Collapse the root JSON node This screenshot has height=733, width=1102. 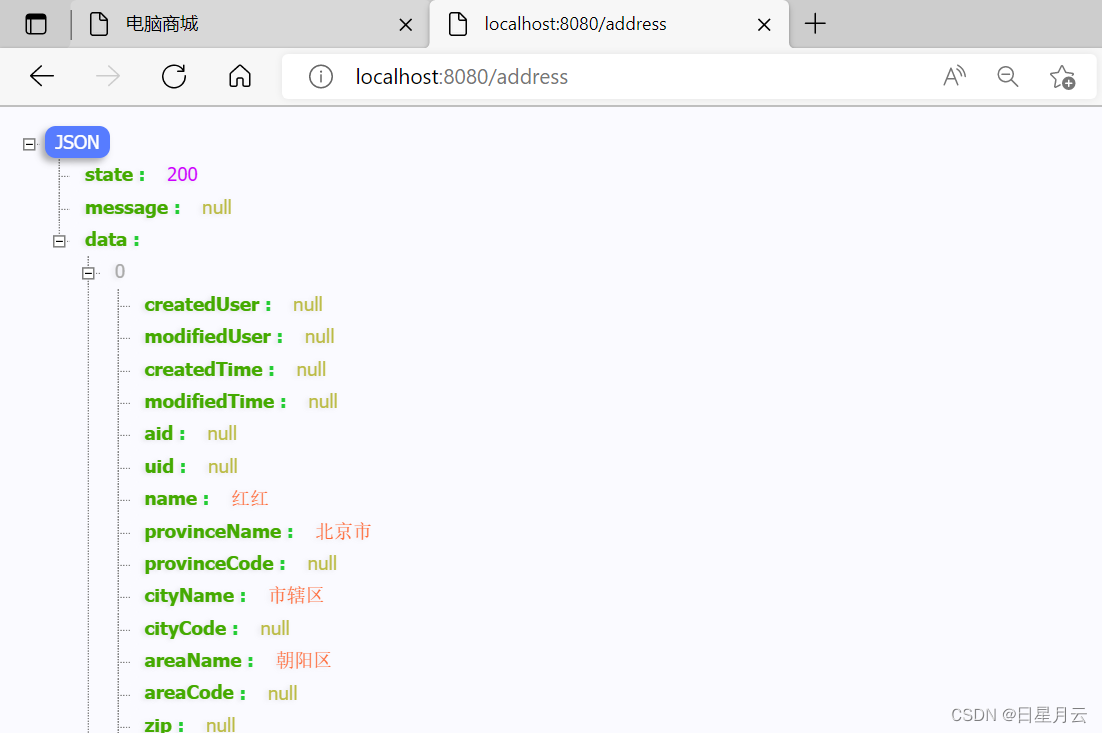[29, 144]
